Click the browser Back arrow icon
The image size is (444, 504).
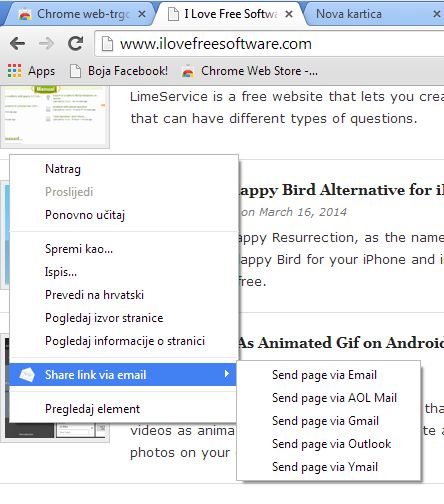click(17, 43)
